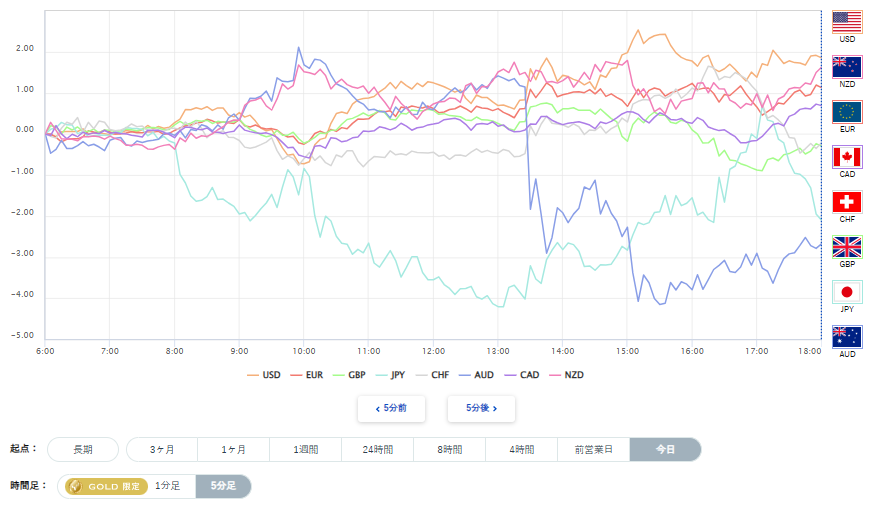Toggle the EUR line in chart legend
Screen dimensions: 874x509
(x=307, y=375)
